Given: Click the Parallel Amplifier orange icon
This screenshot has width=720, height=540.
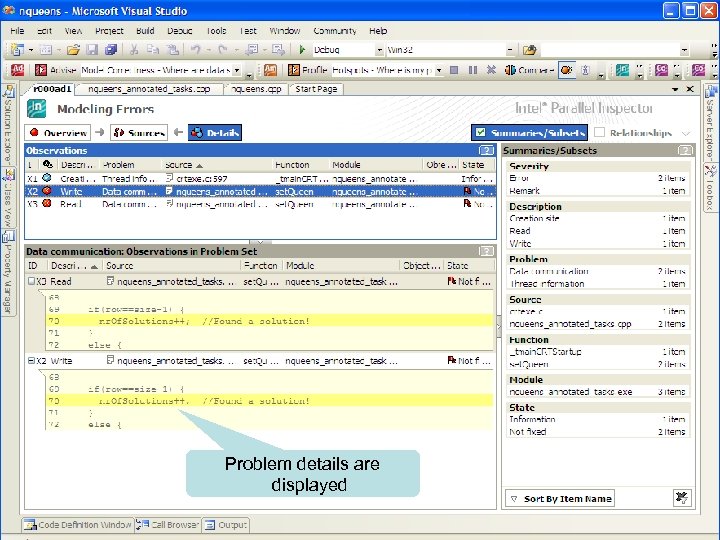Looking at the screenshot, I should click(x=270, y=70).
